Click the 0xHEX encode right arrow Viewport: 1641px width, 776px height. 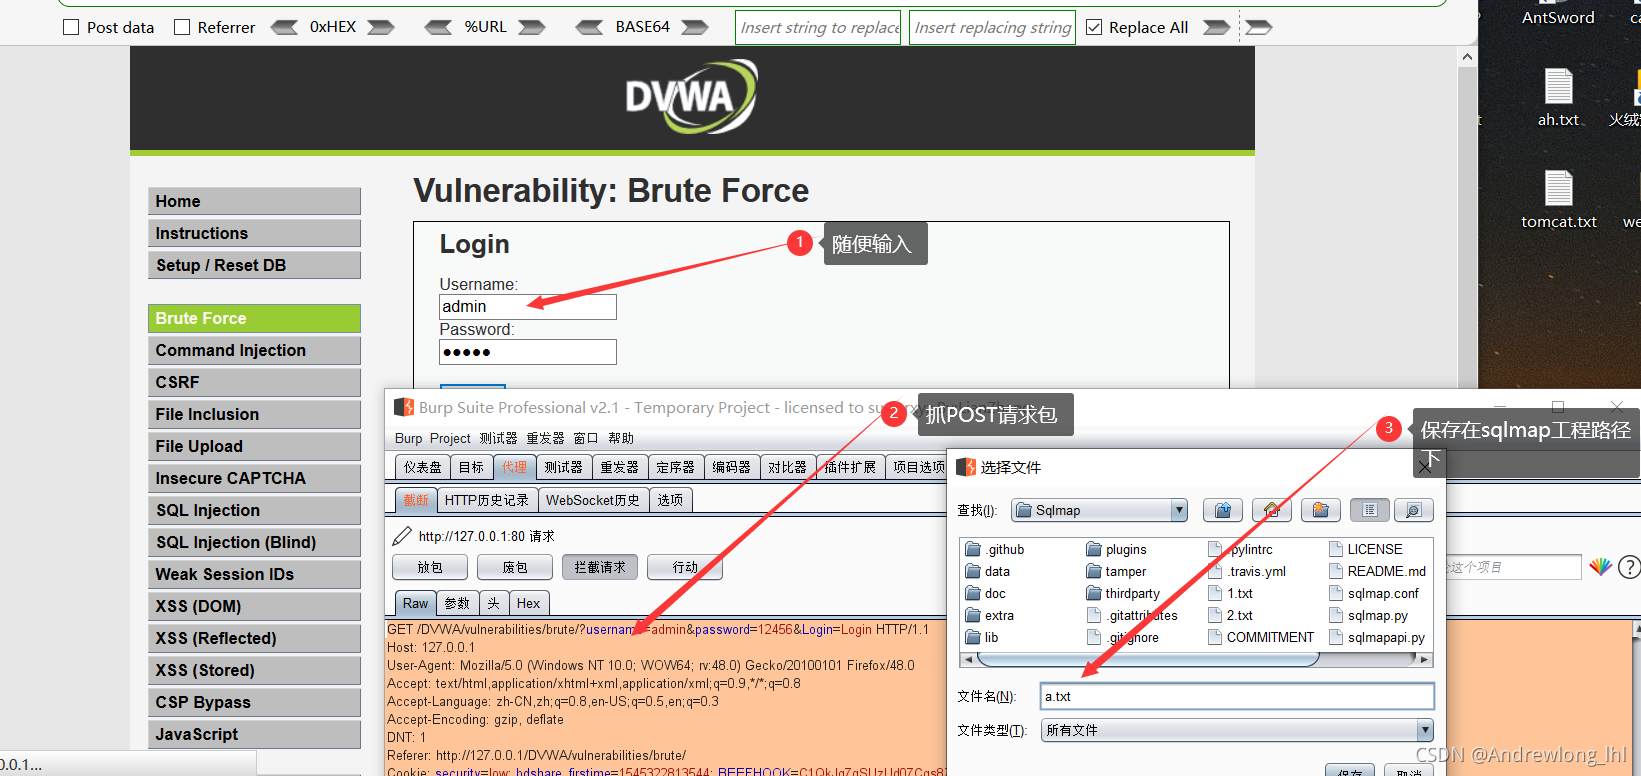point(380,27)
